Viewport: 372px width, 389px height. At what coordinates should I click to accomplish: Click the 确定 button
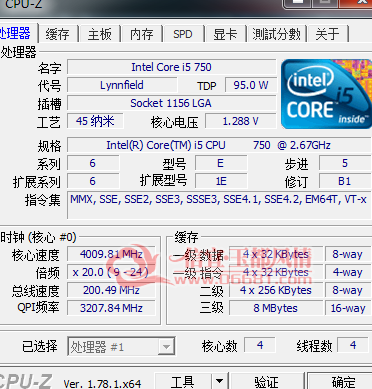click(x=341, y=382)
